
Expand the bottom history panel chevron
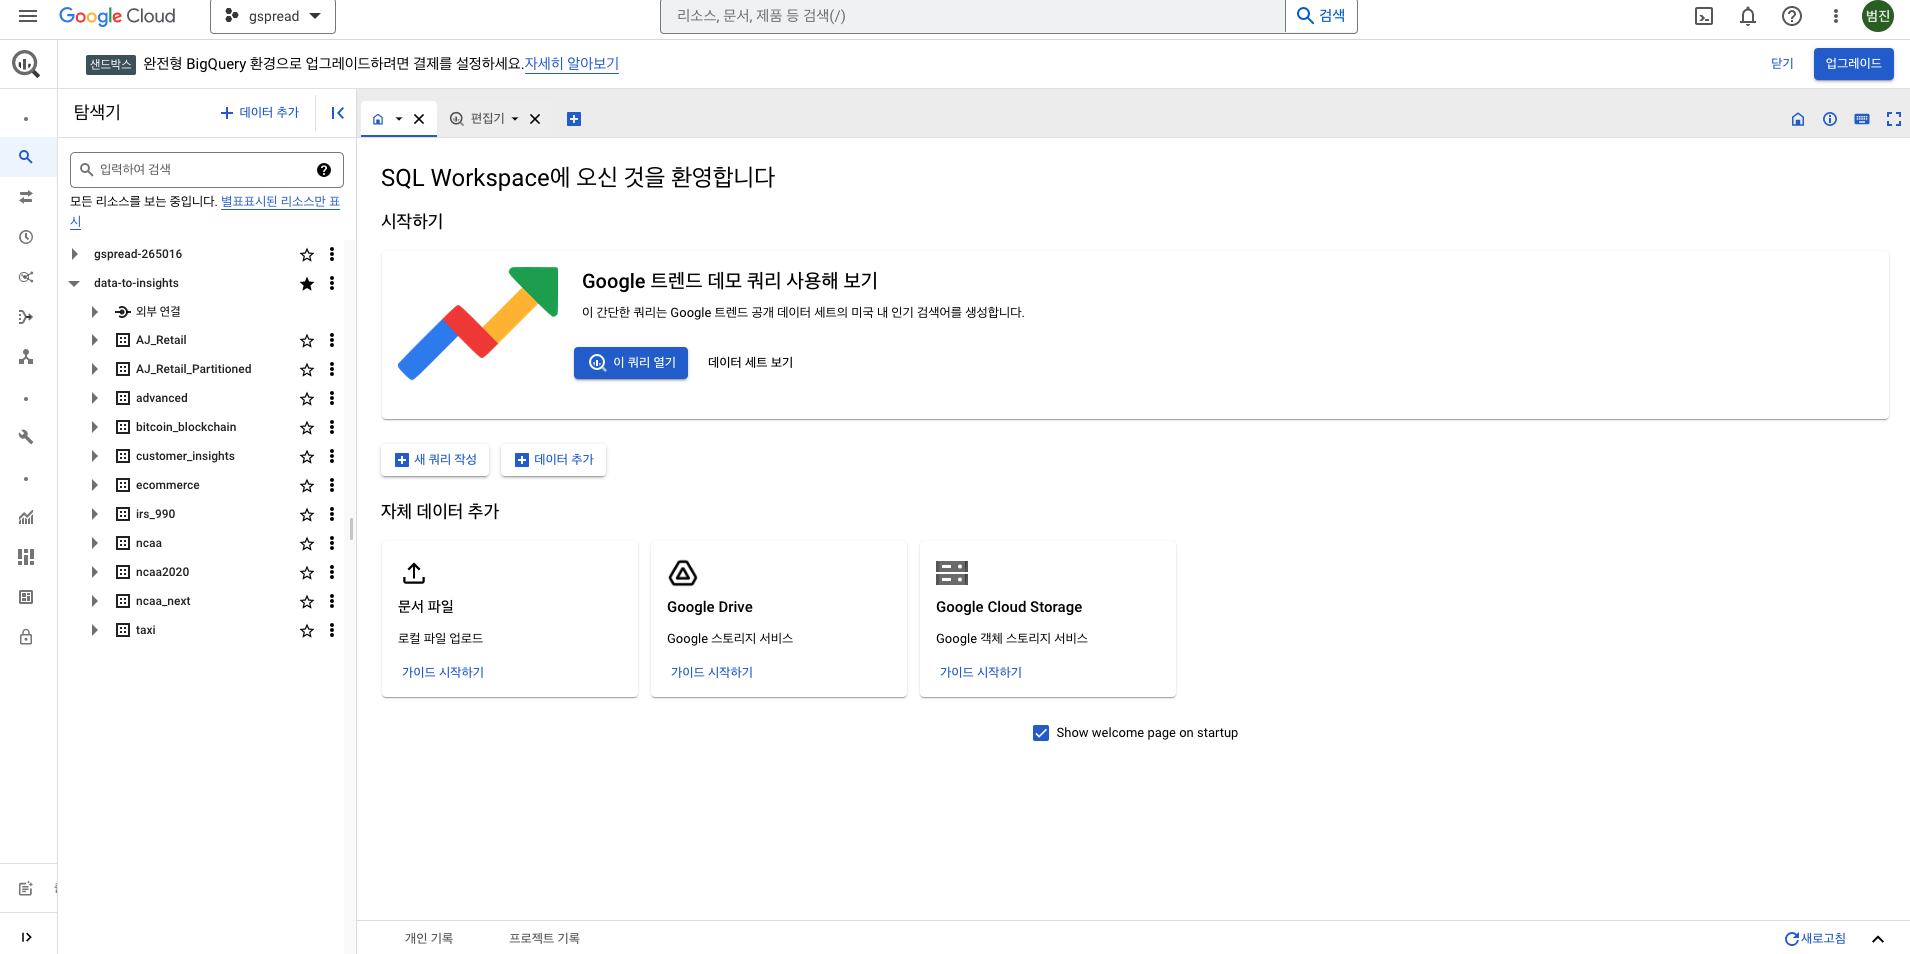1878,939
